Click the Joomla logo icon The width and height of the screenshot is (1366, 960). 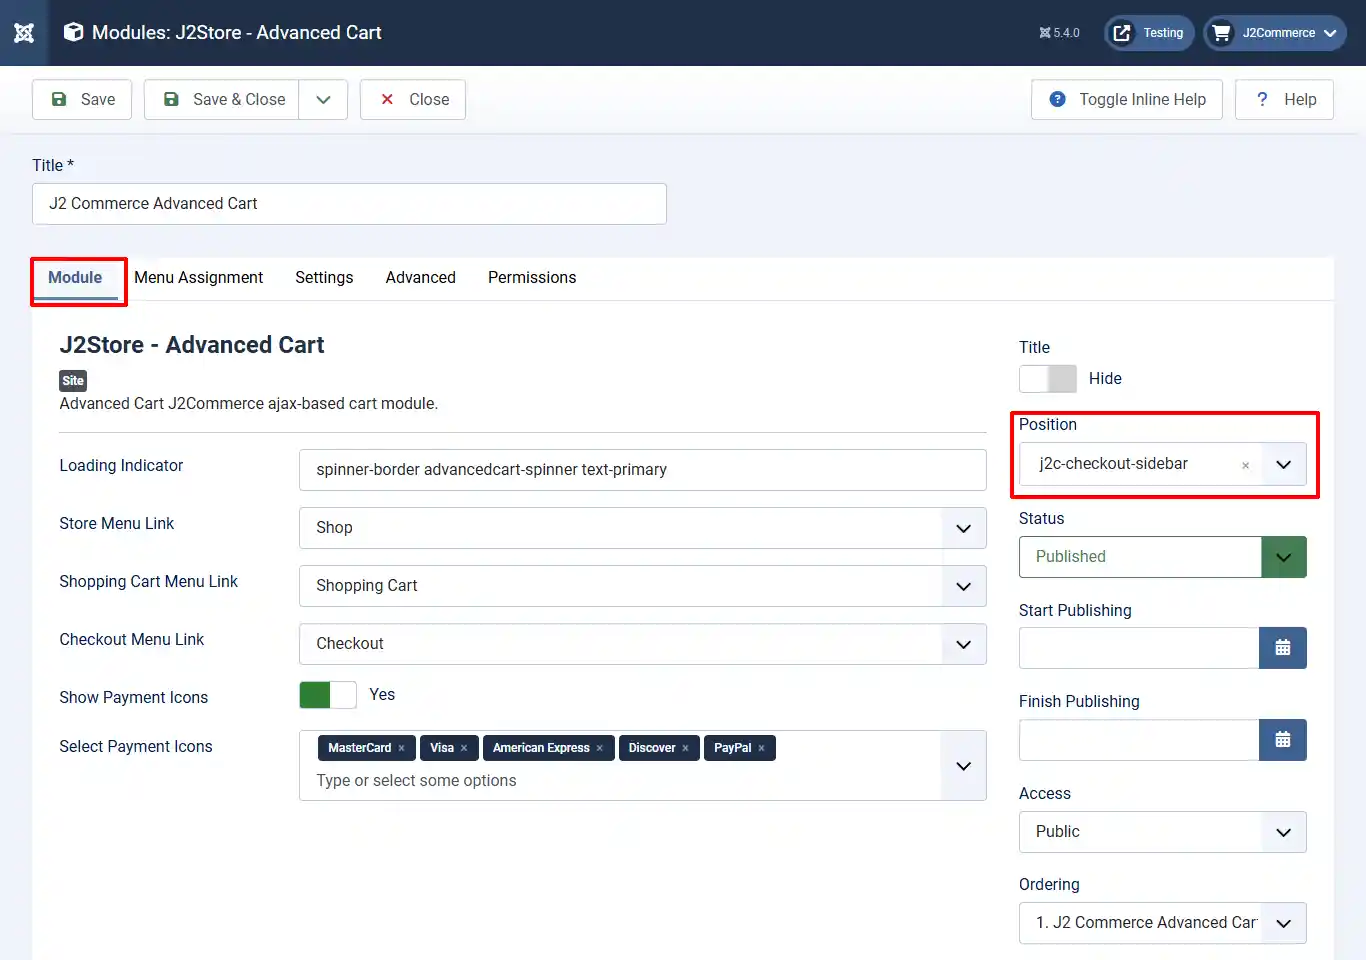24,33
